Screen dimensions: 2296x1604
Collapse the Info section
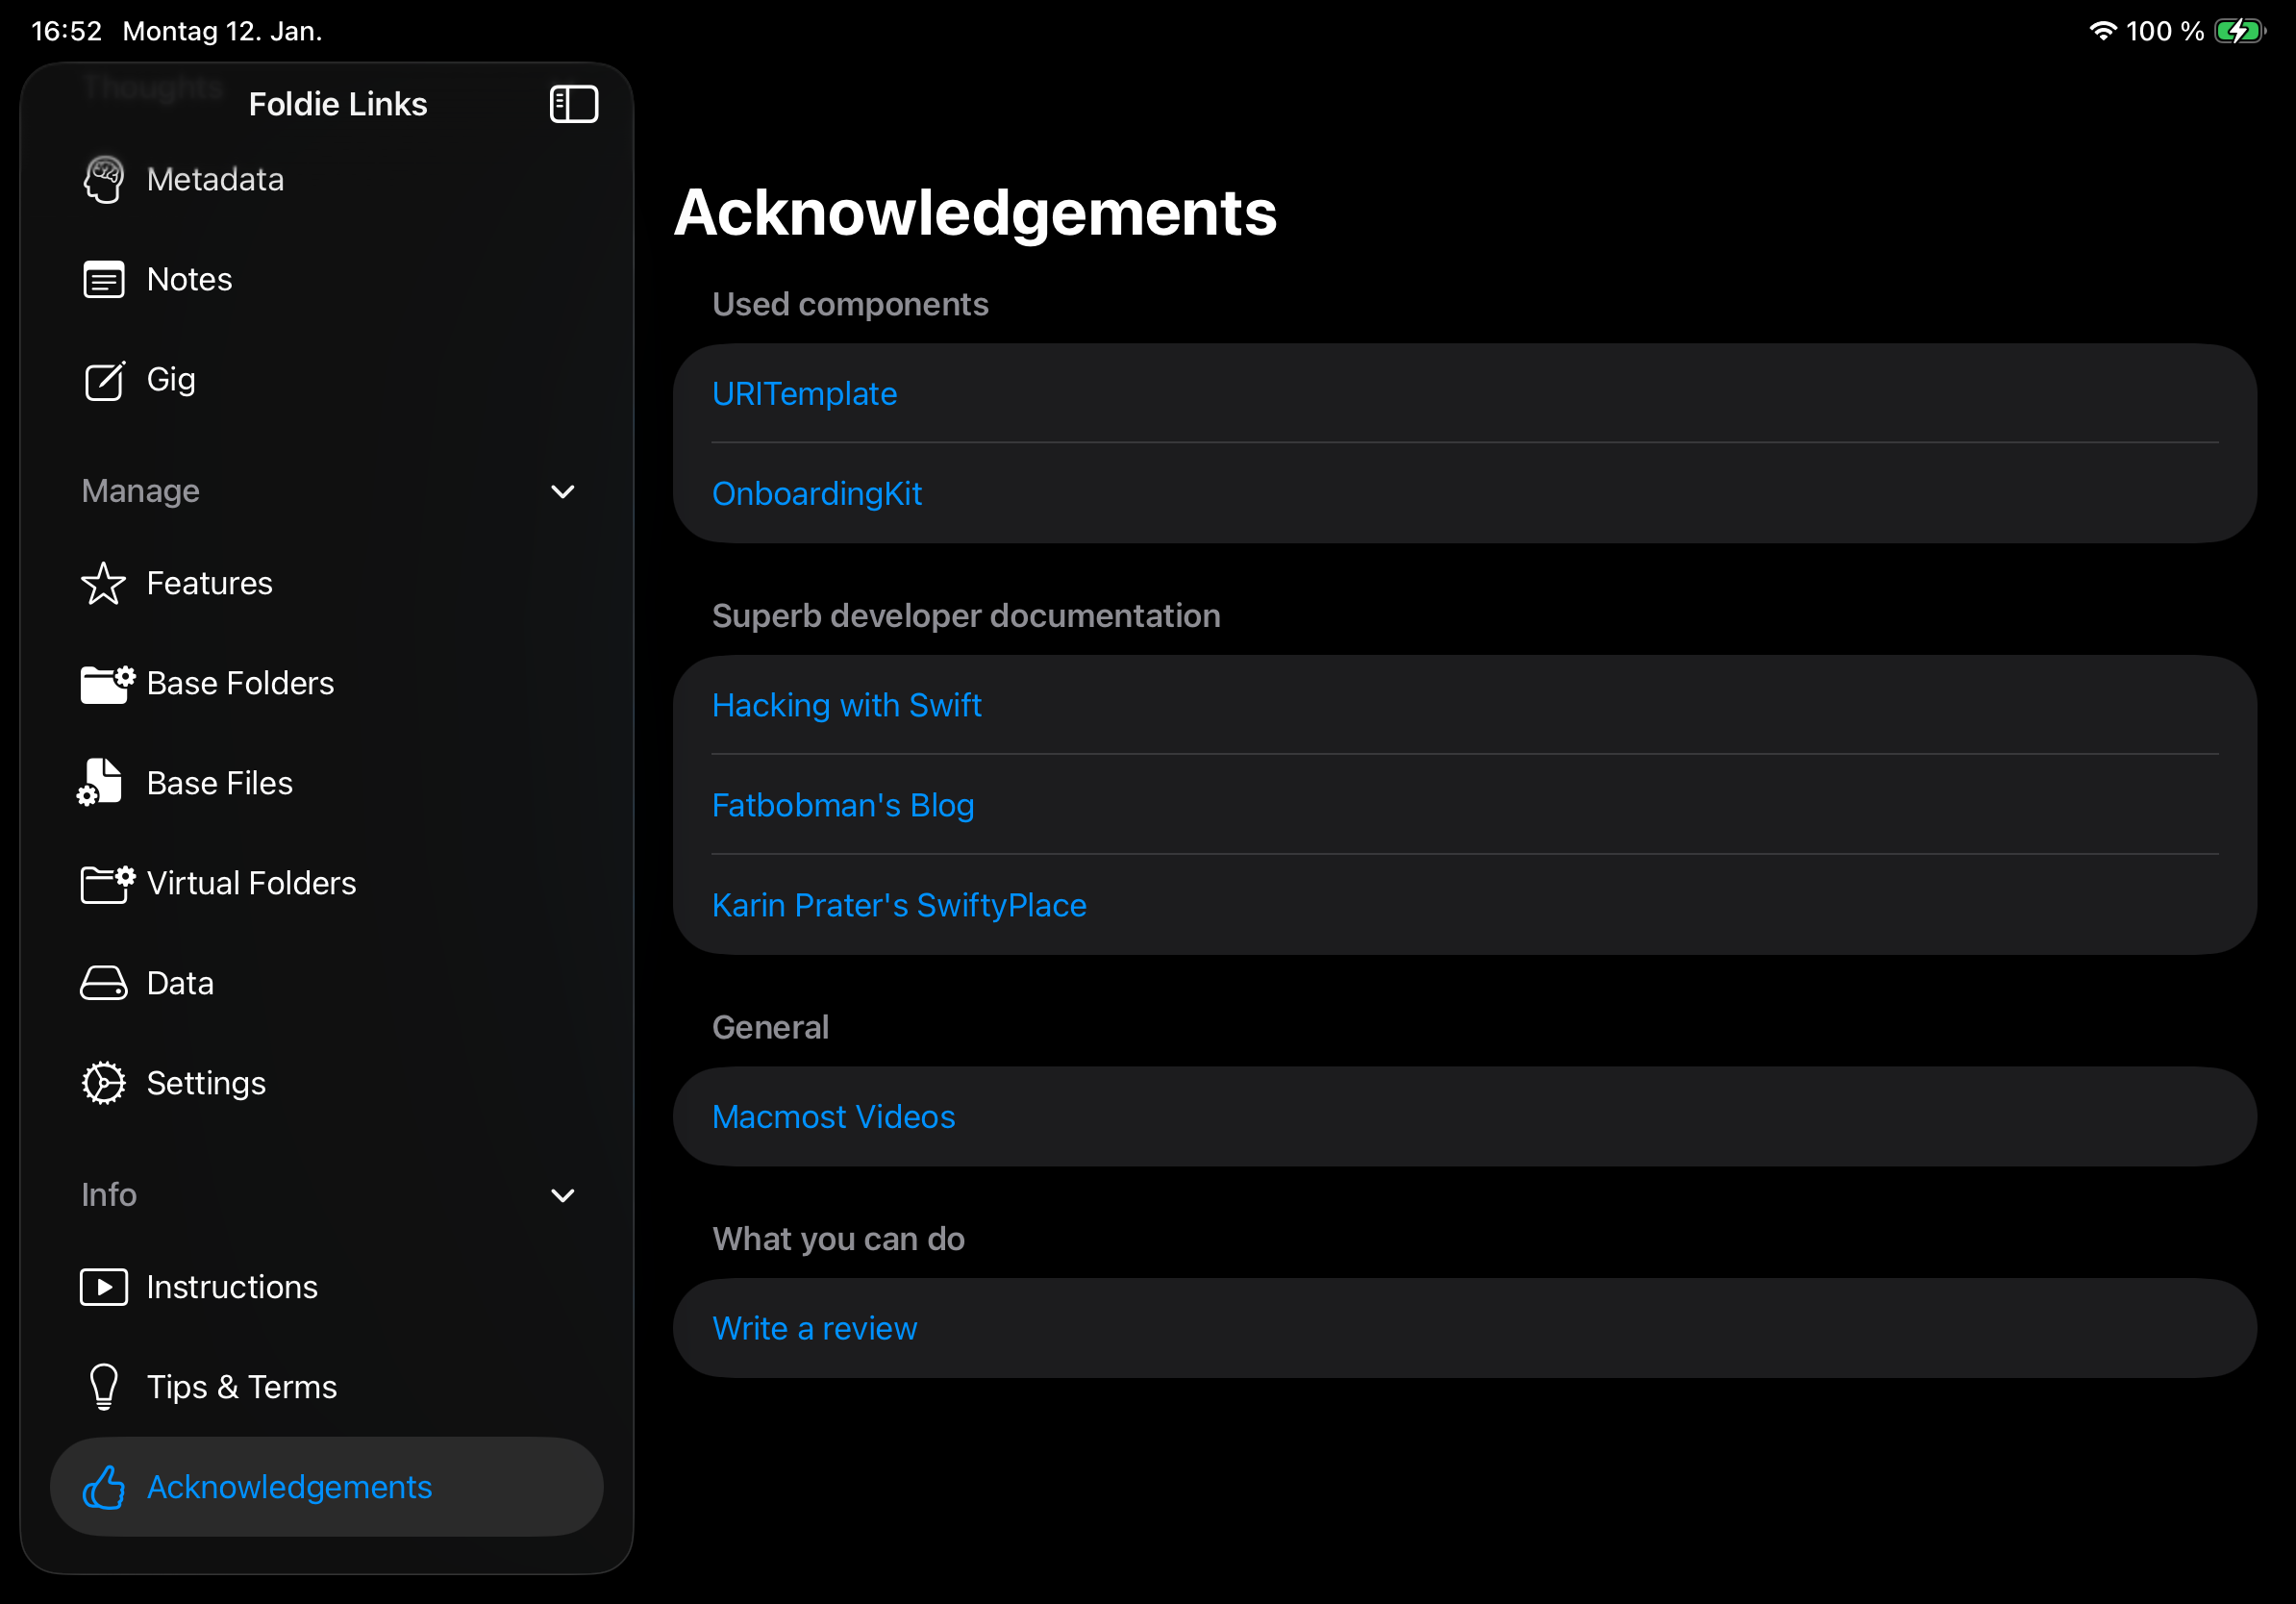[x=563, y=1195]
